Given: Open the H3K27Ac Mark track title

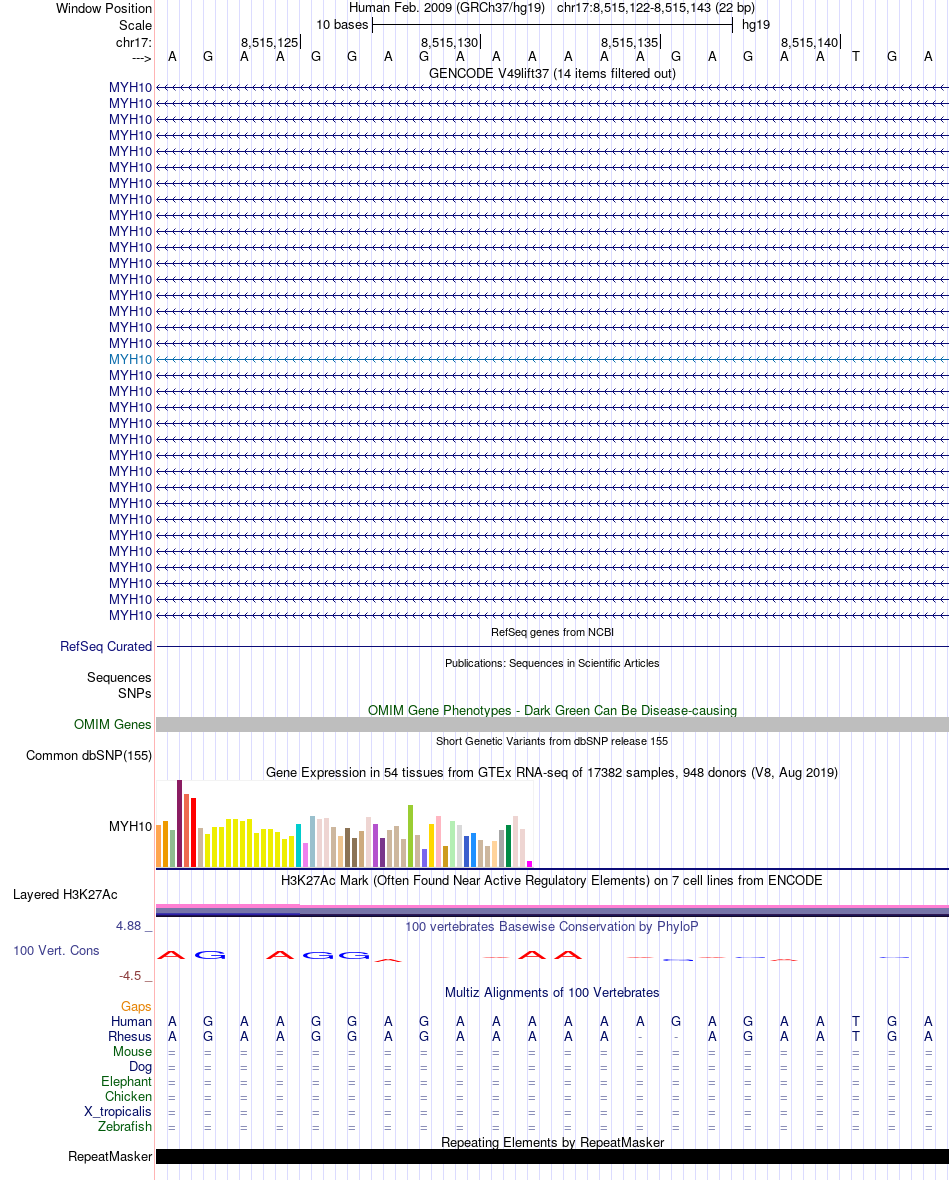Looking at the screenshot, I should tap(552, 880).
